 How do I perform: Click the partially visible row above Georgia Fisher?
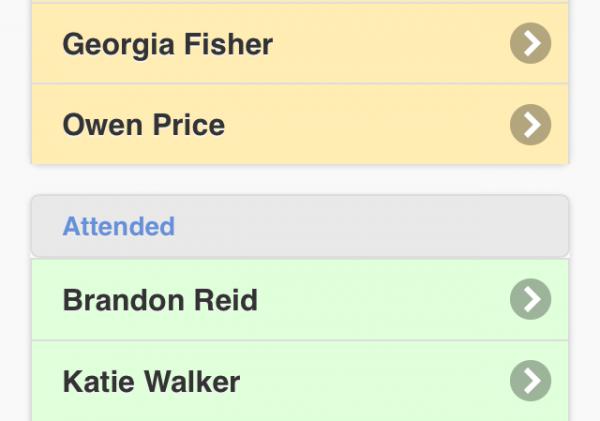(x=300, y=1)
